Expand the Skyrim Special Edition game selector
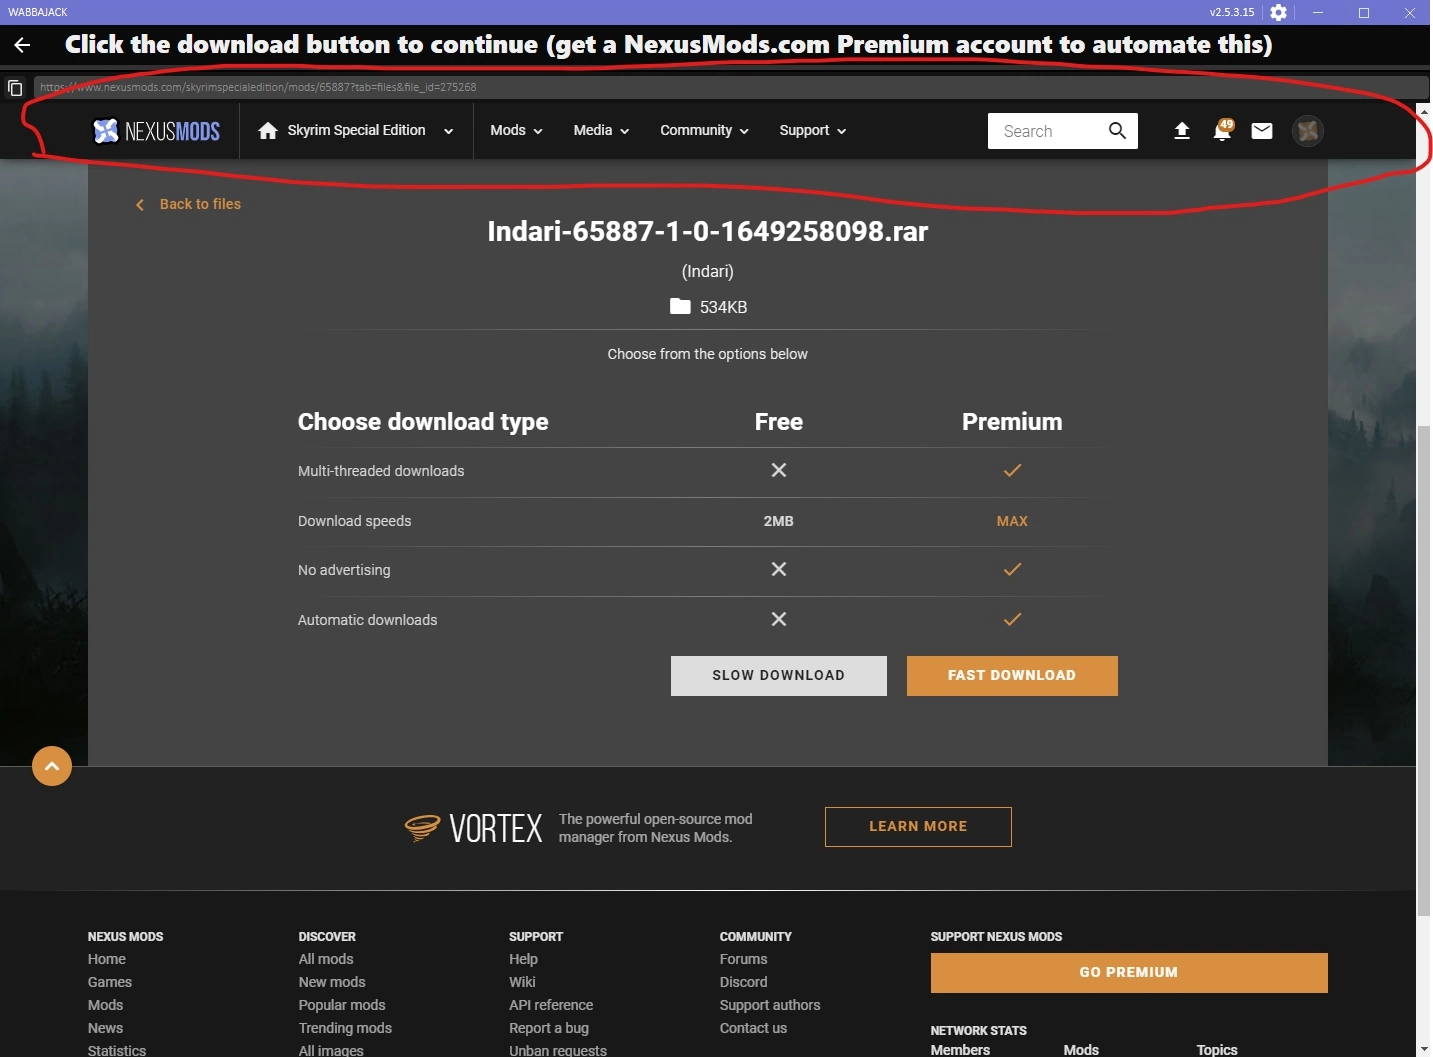The width and height of the screenshot is (1433, 1057). click(448, 131)
